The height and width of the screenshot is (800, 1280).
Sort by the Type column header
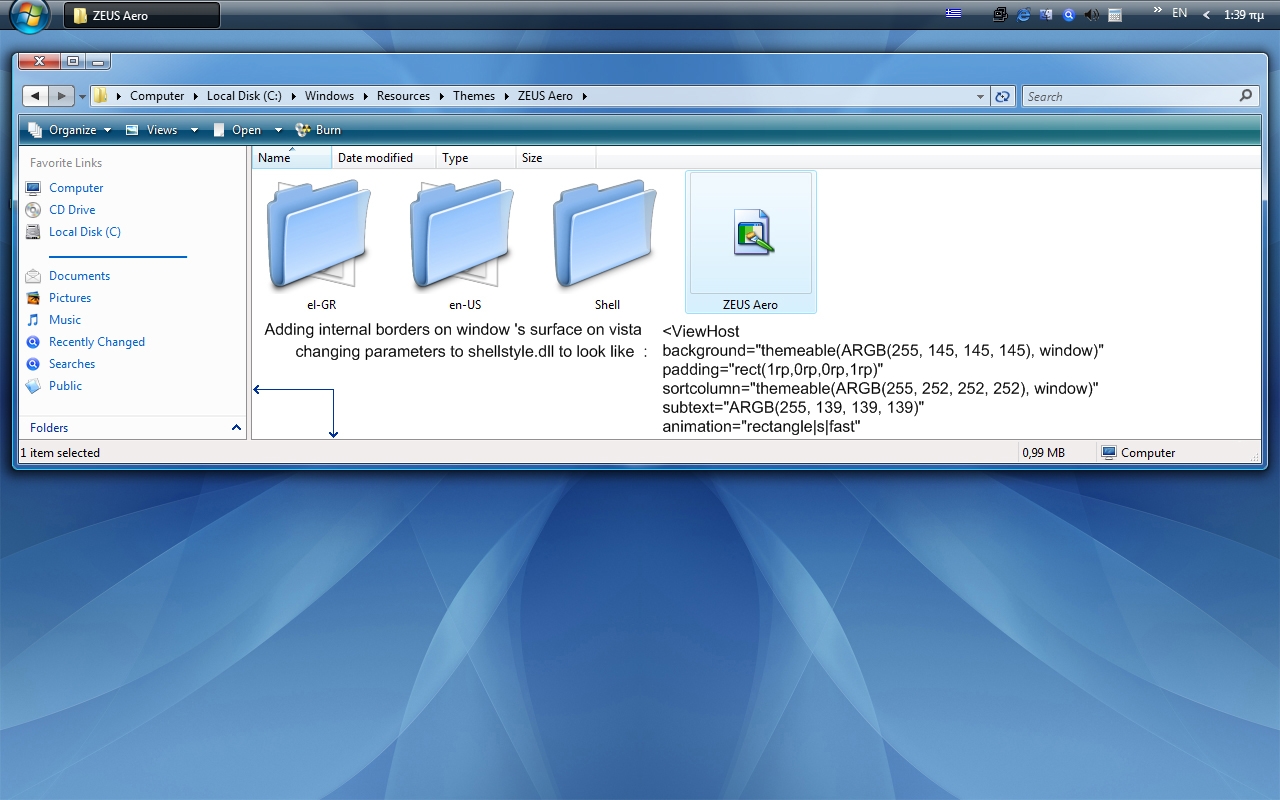click(x=477, y=158)
